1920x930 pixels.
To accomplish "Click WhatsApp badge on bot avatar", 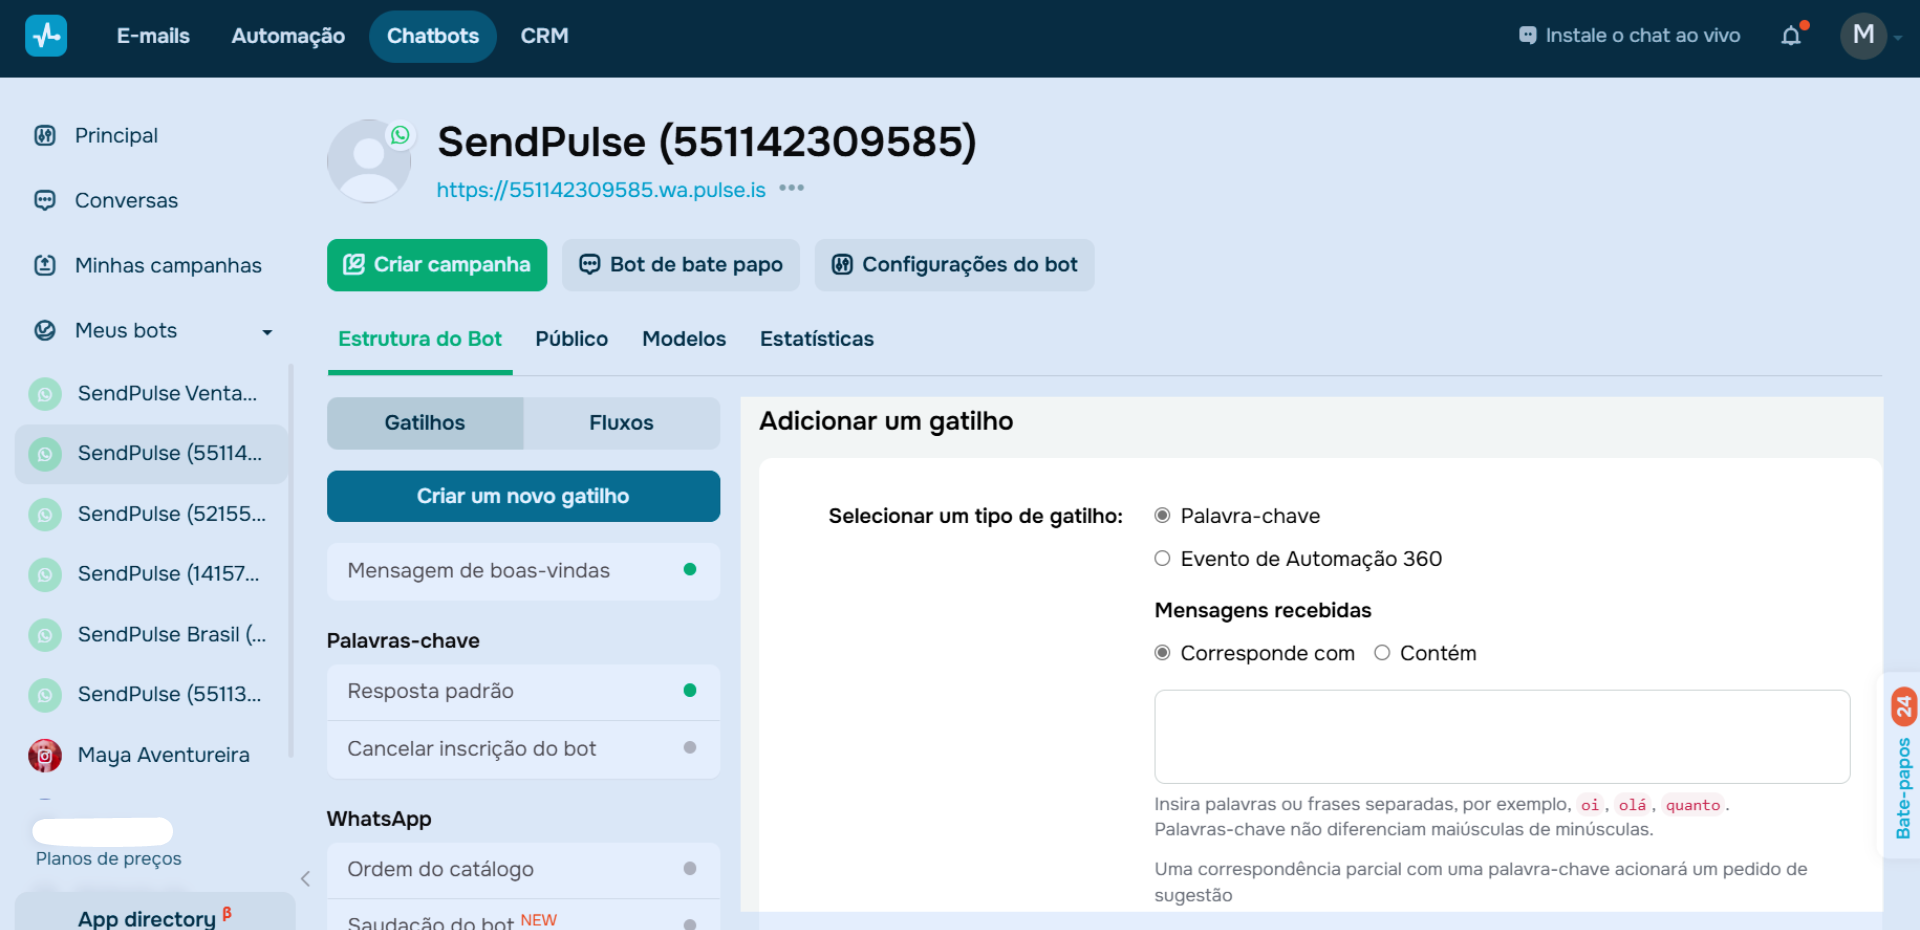I will [400, 135].
